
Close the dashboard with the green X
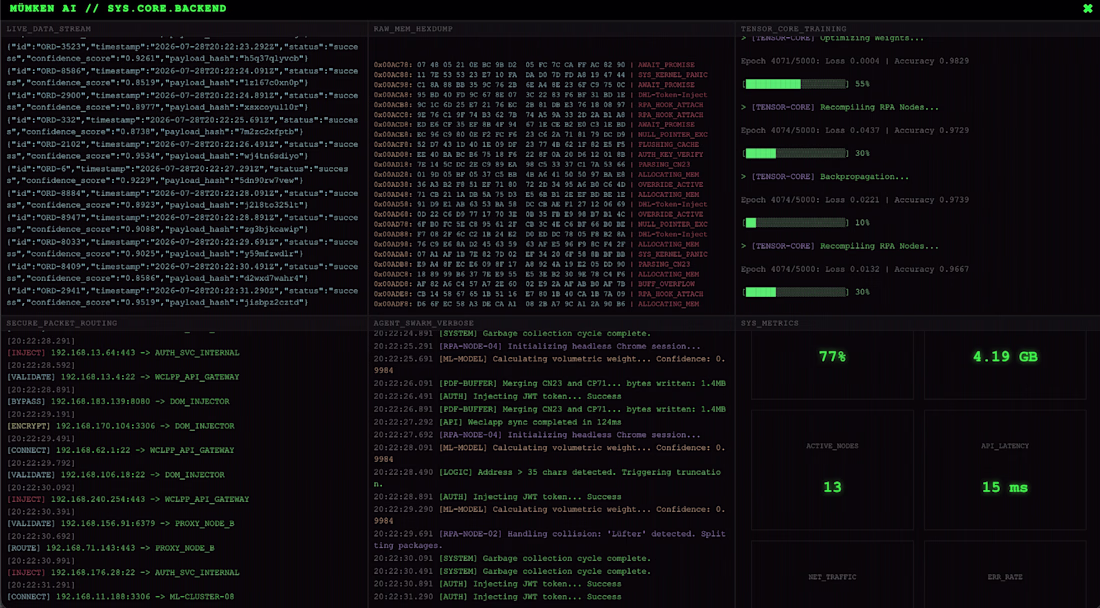point(1087,8)
